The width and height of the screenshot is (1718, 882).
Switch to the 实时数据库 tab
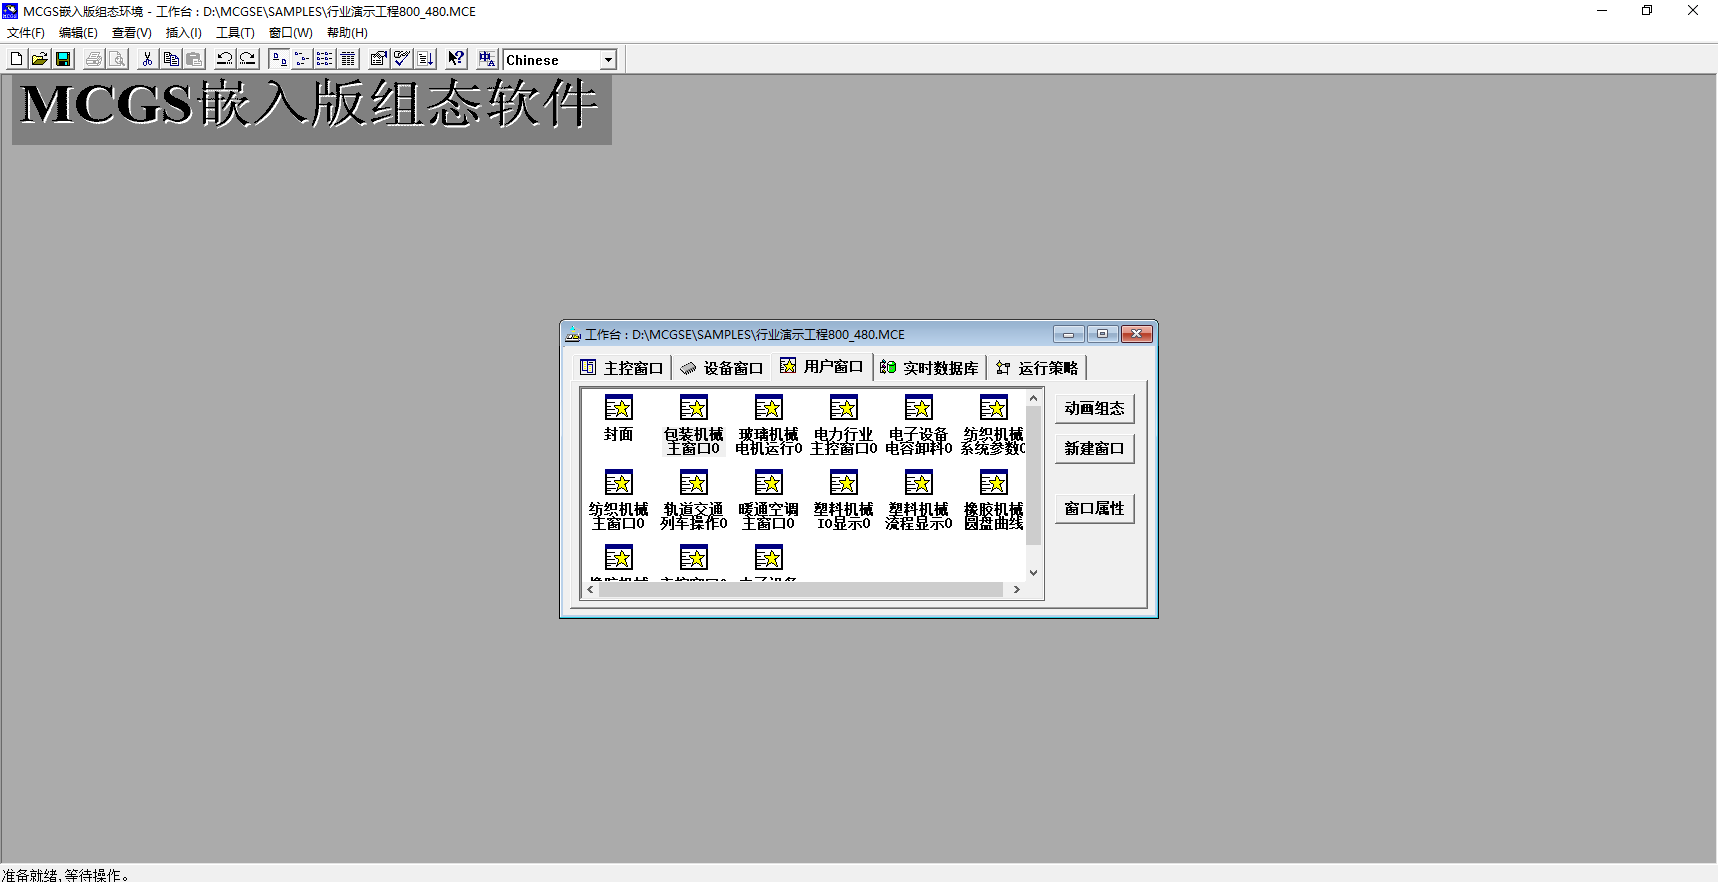click(930, 368)
